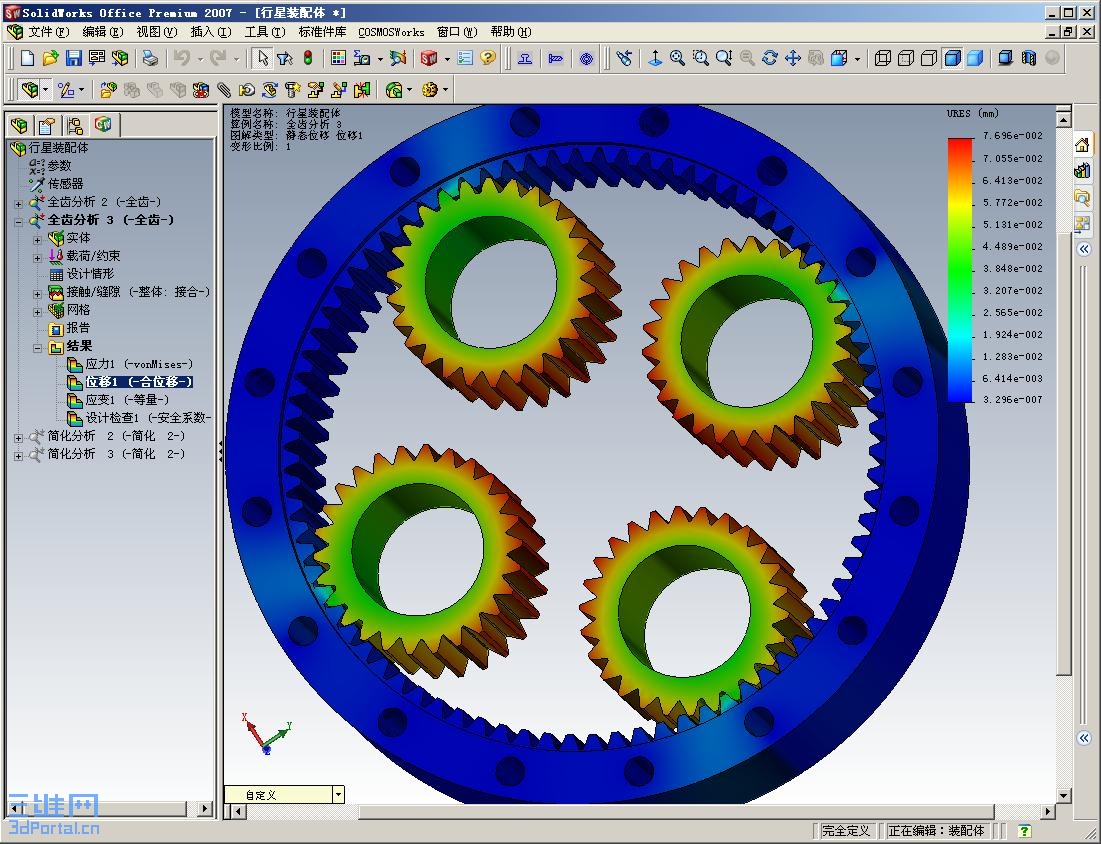
Task: Click the Zoom to Area icon
Action: [x=701, y=58]
